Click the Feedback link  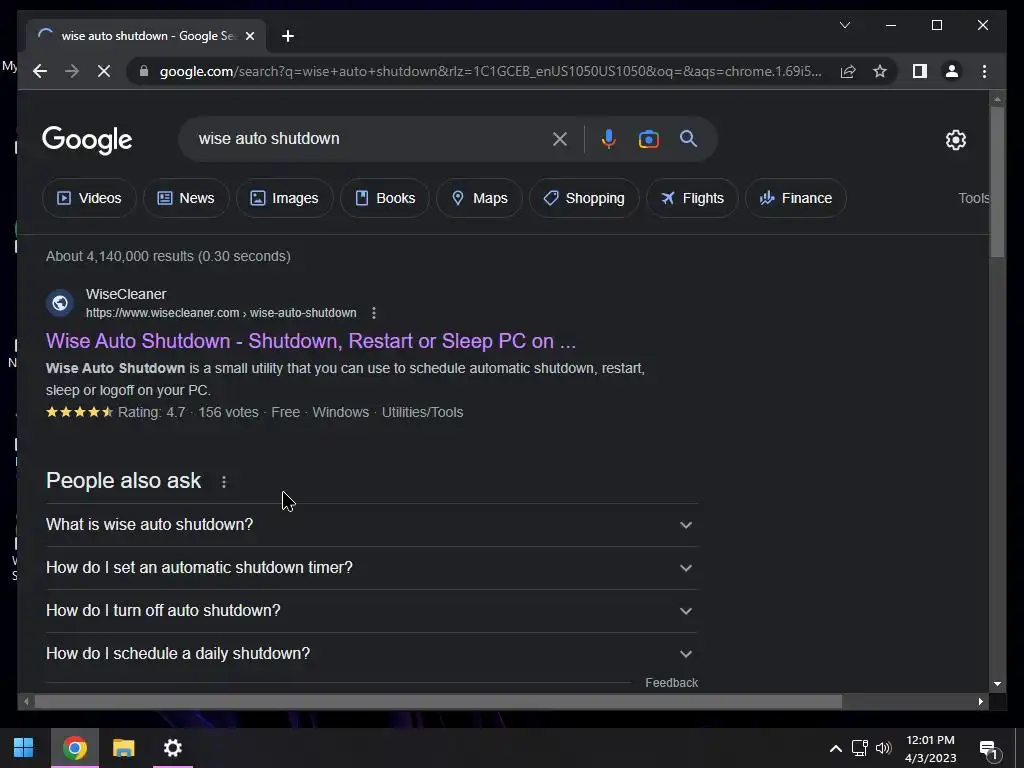coord(671,682)
